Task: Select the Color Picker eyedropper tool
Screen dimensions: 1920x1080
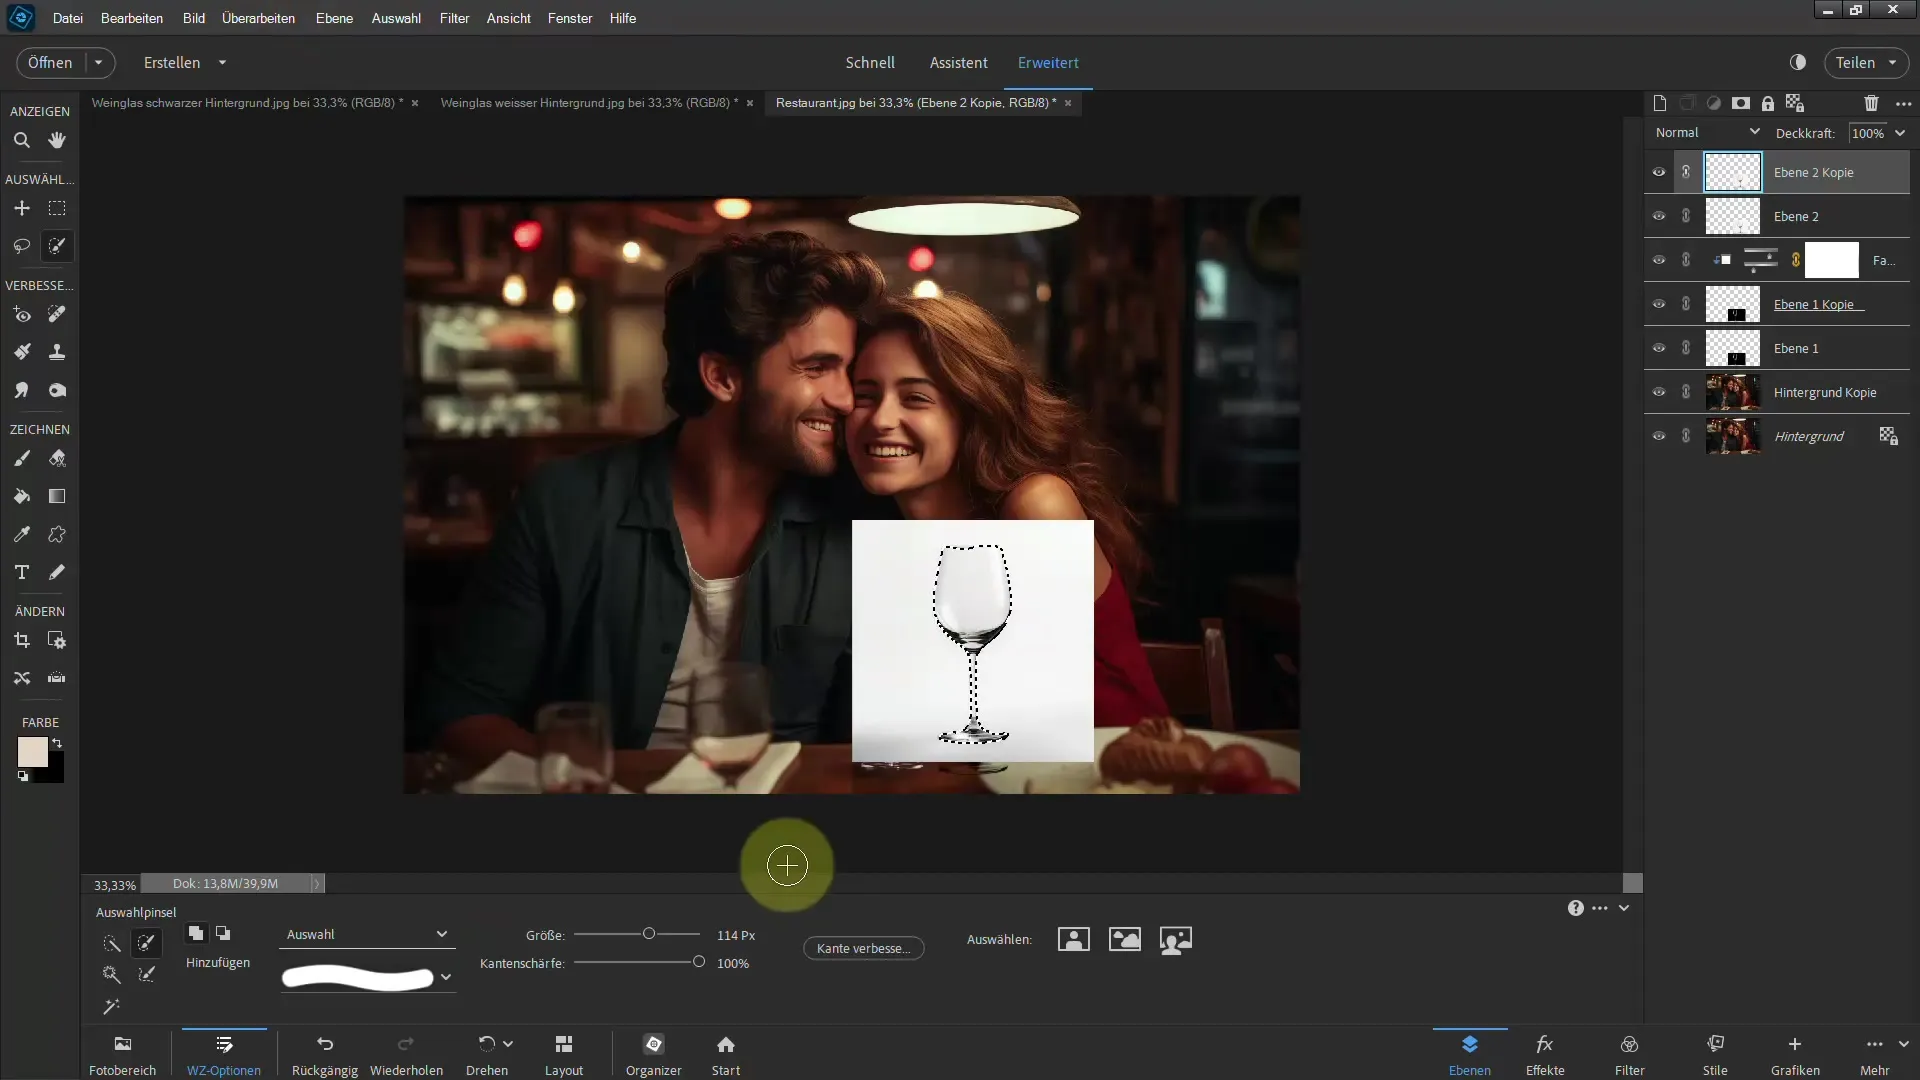Action: pos(21,534)
